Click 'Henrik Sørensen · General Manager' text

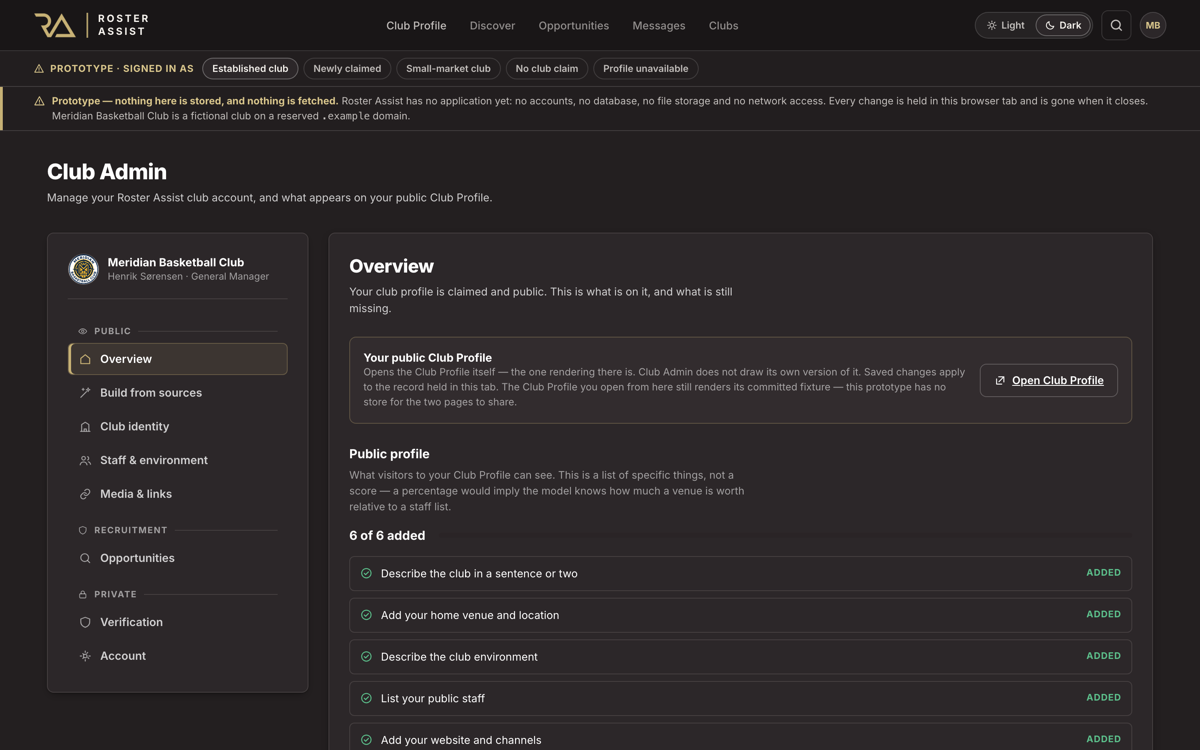pos(188,277)
